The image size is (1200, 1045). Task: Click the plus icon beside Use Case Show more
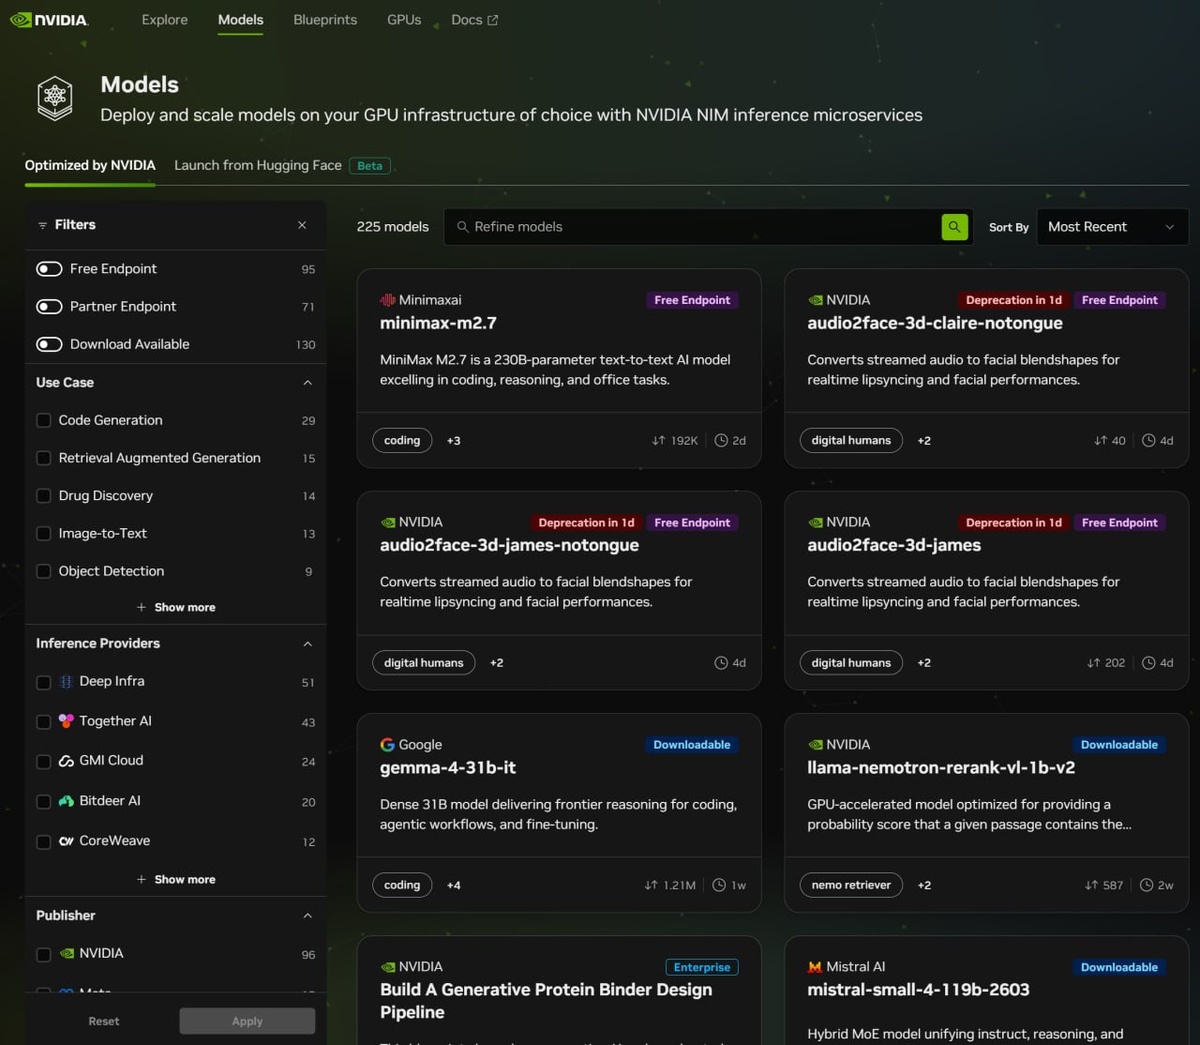coord(141,607)
